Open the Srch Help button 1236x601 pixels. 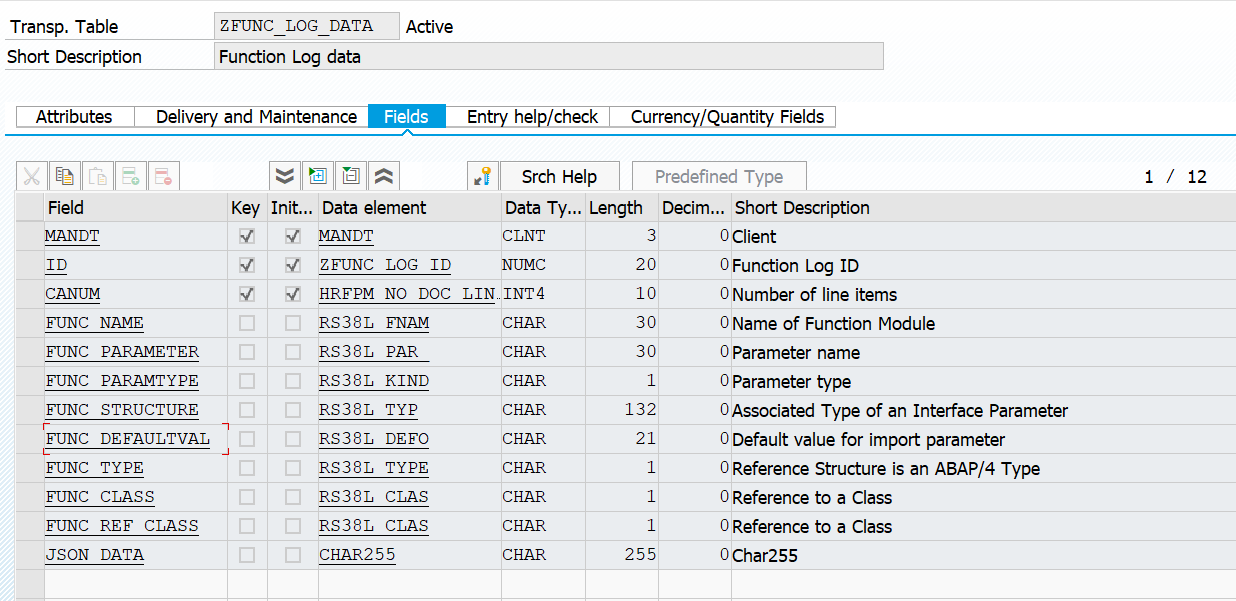[560, 177]
